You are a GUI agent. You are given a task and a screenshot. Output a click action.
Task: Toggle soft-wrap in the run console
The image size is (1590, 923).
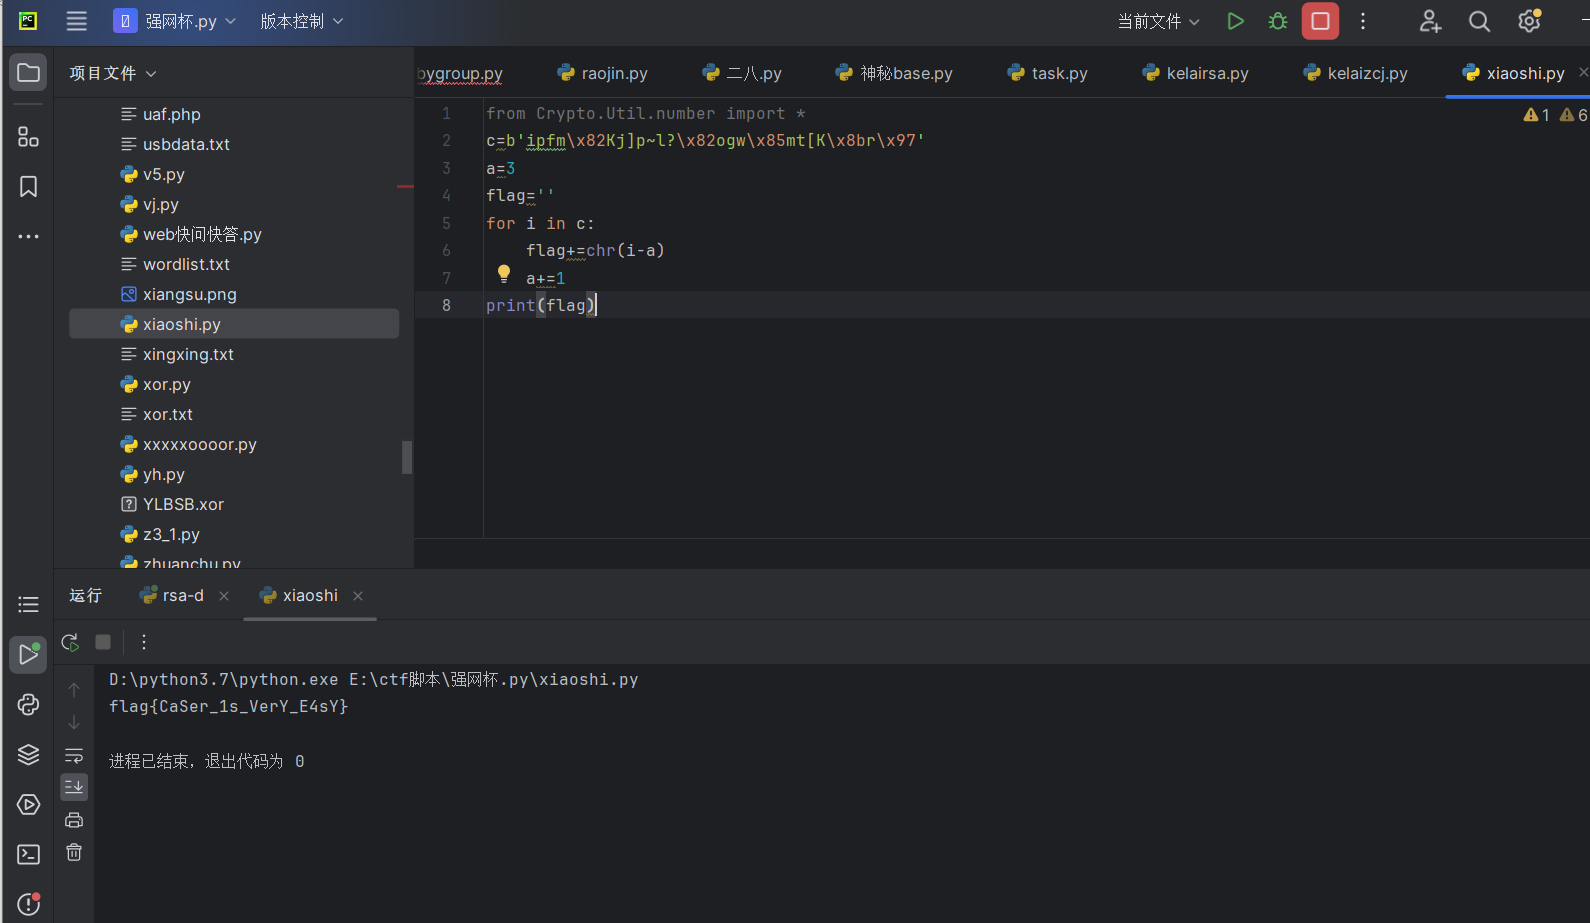(x=74, y=755)
